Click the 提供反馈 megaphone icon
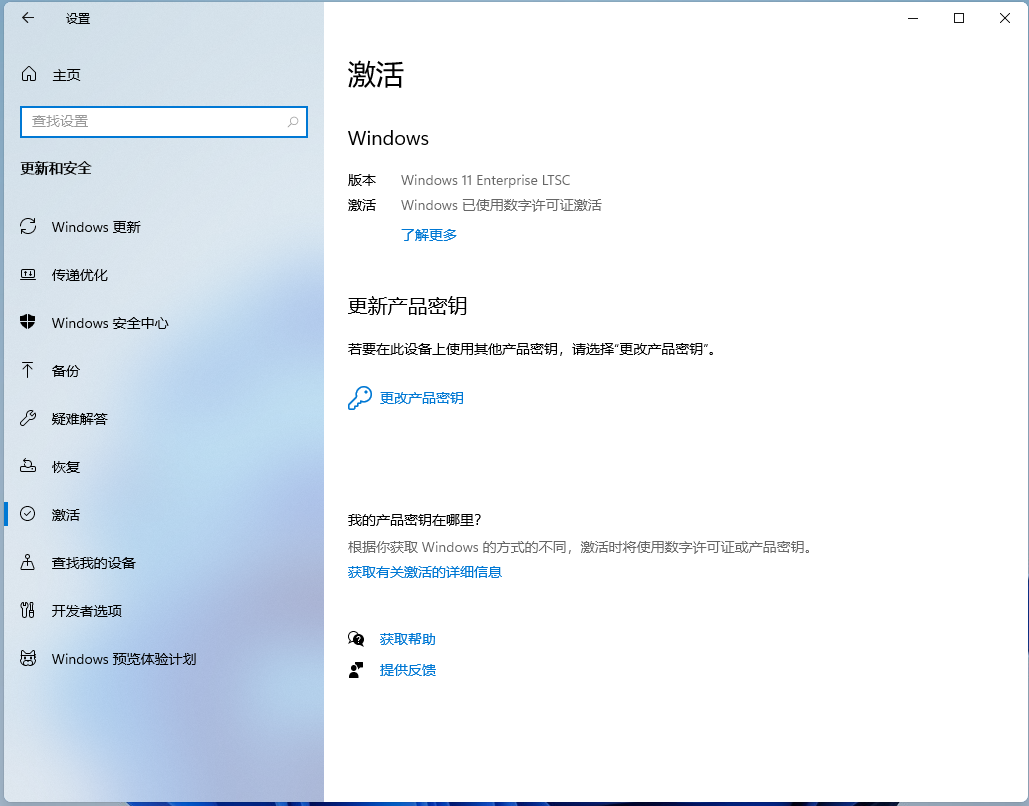Viewport: 1029px width, 806px height. point(356,670)
